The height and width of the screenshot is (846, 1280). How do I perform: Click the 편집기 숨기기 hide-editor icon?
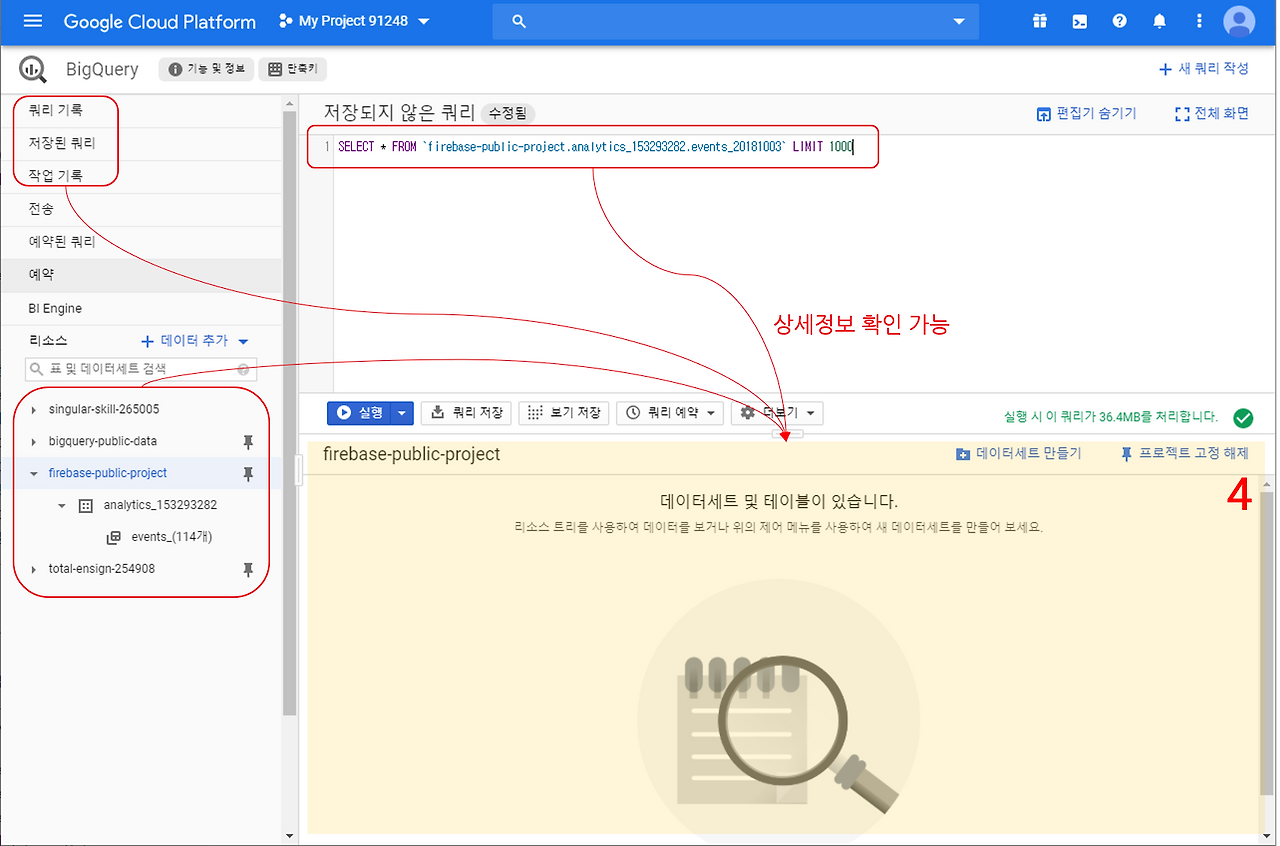tap(1043, 113)
